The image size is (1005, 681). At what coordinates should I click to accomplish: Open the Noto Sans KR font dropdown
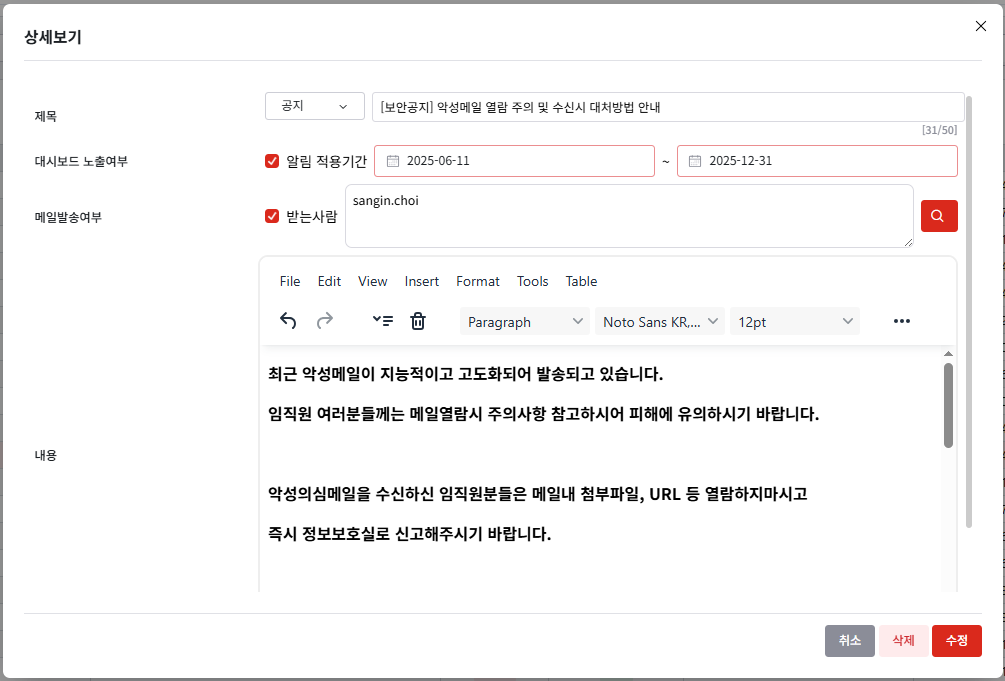pos(660,321)
